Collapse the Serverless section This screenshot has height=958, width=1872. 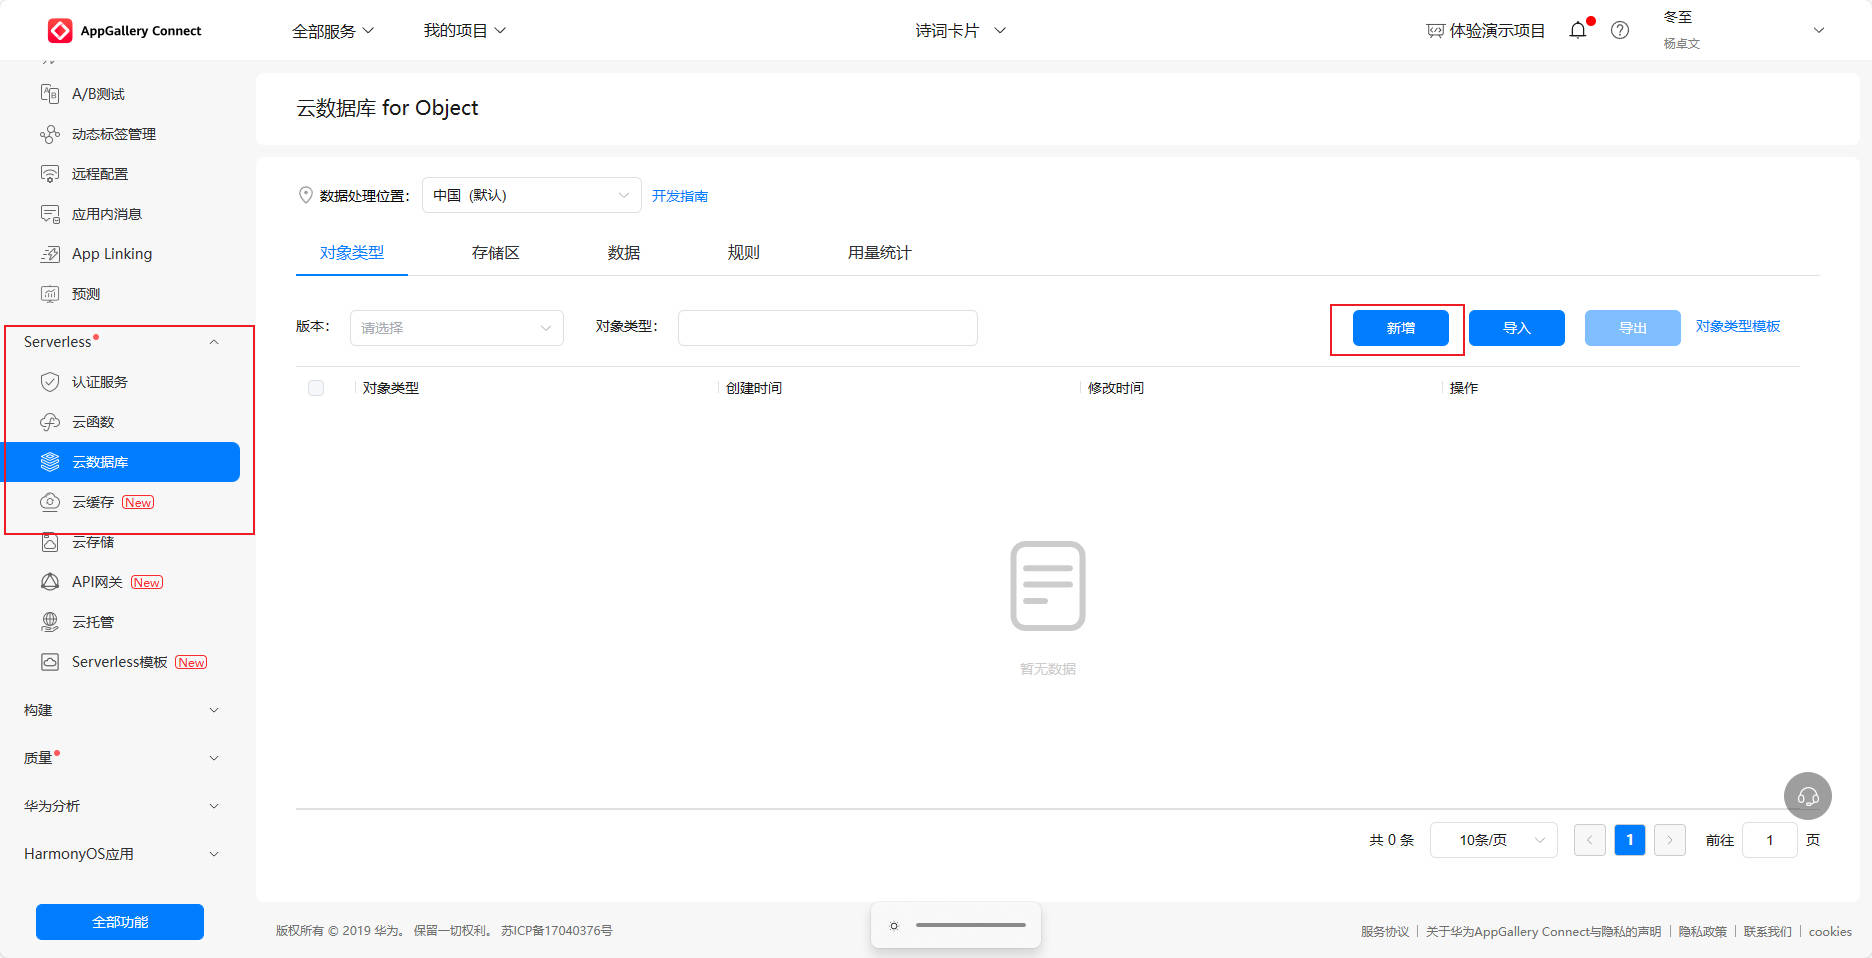click(214, 342)
